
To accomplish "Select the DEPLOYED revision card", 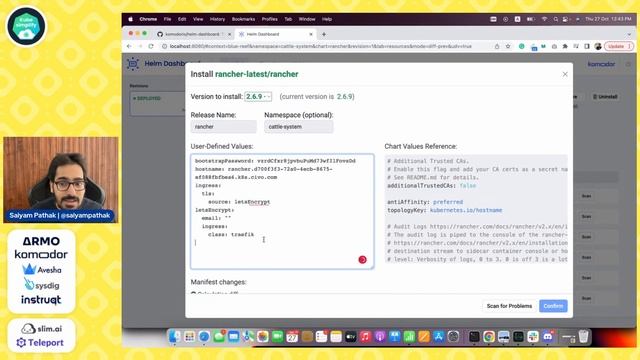I will pos(157,103).
